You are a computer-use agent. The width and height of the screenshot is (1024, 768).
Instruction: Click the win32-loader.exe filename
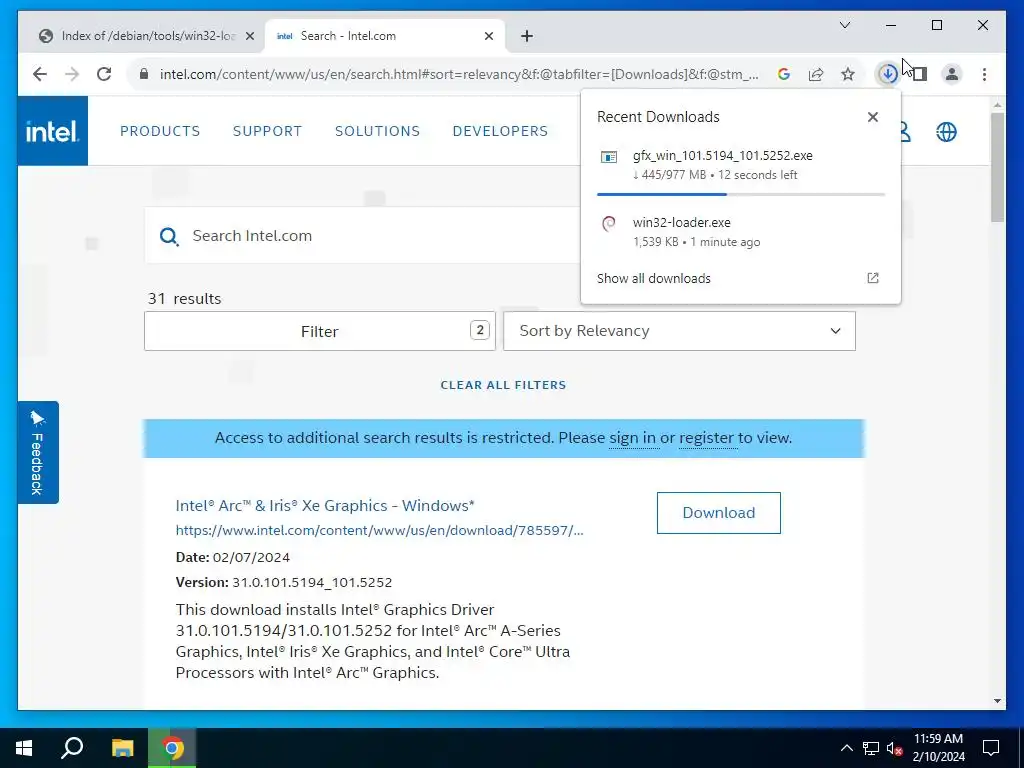pos(681,222)
